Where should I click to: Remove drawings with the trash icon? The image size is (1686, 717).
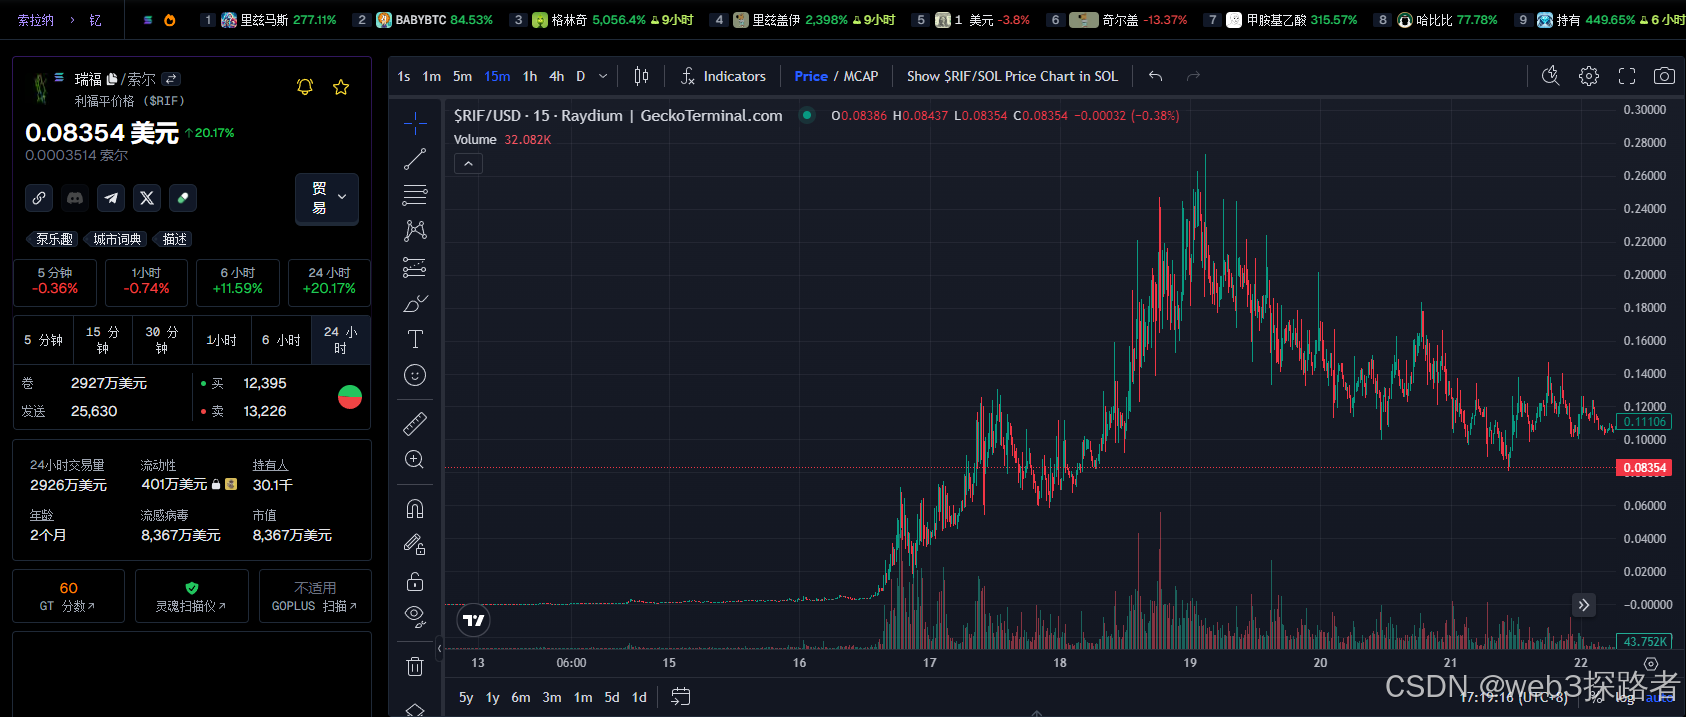click(x=415, y=666)
